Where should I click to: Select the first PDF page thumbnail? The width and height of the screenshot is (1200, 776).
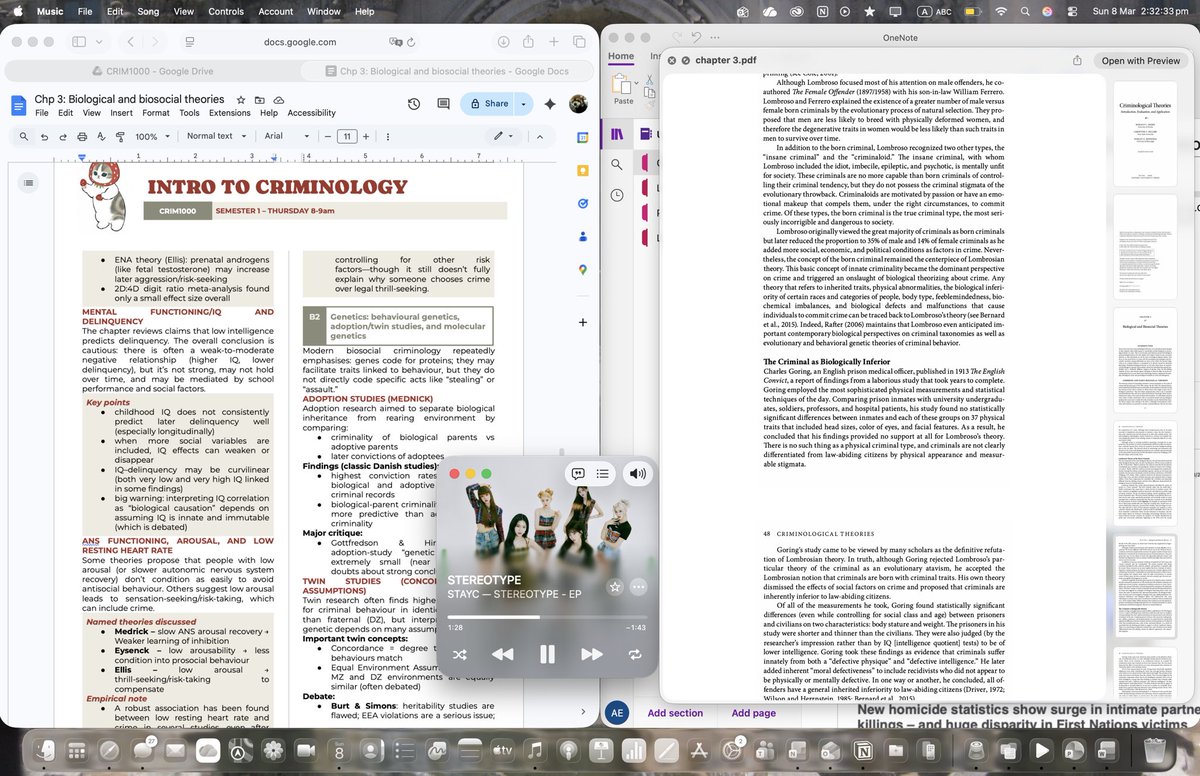1144,133
